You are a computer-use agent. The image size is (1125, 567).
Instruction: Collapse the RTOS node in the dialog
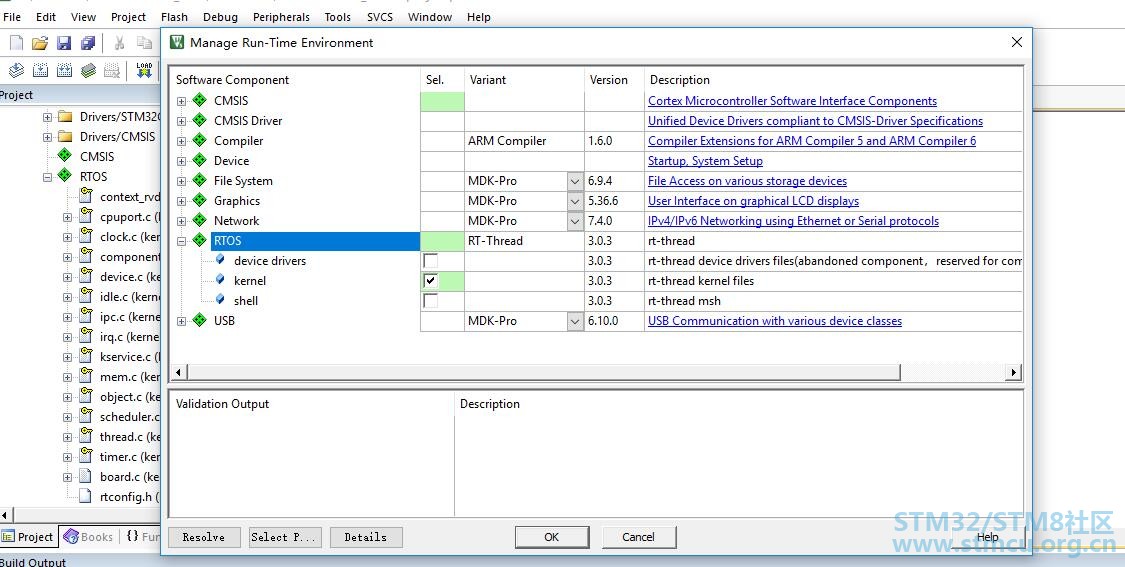[x=182, y=241]
